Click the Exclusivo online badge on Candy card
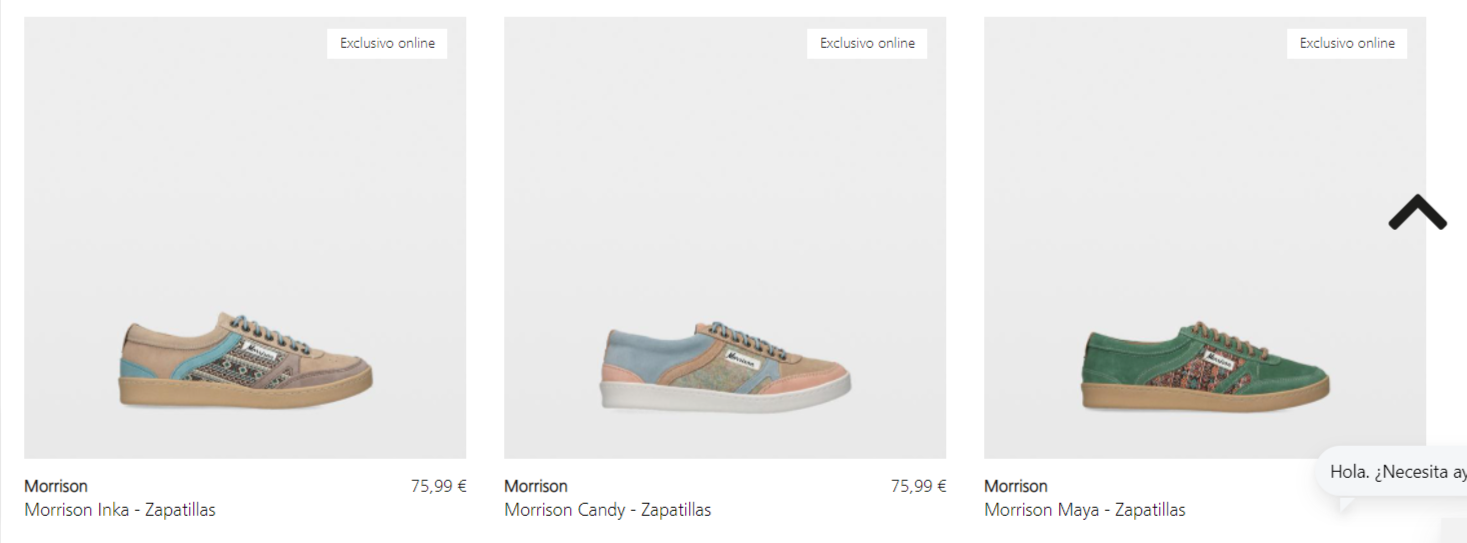 tap(867, 43)
